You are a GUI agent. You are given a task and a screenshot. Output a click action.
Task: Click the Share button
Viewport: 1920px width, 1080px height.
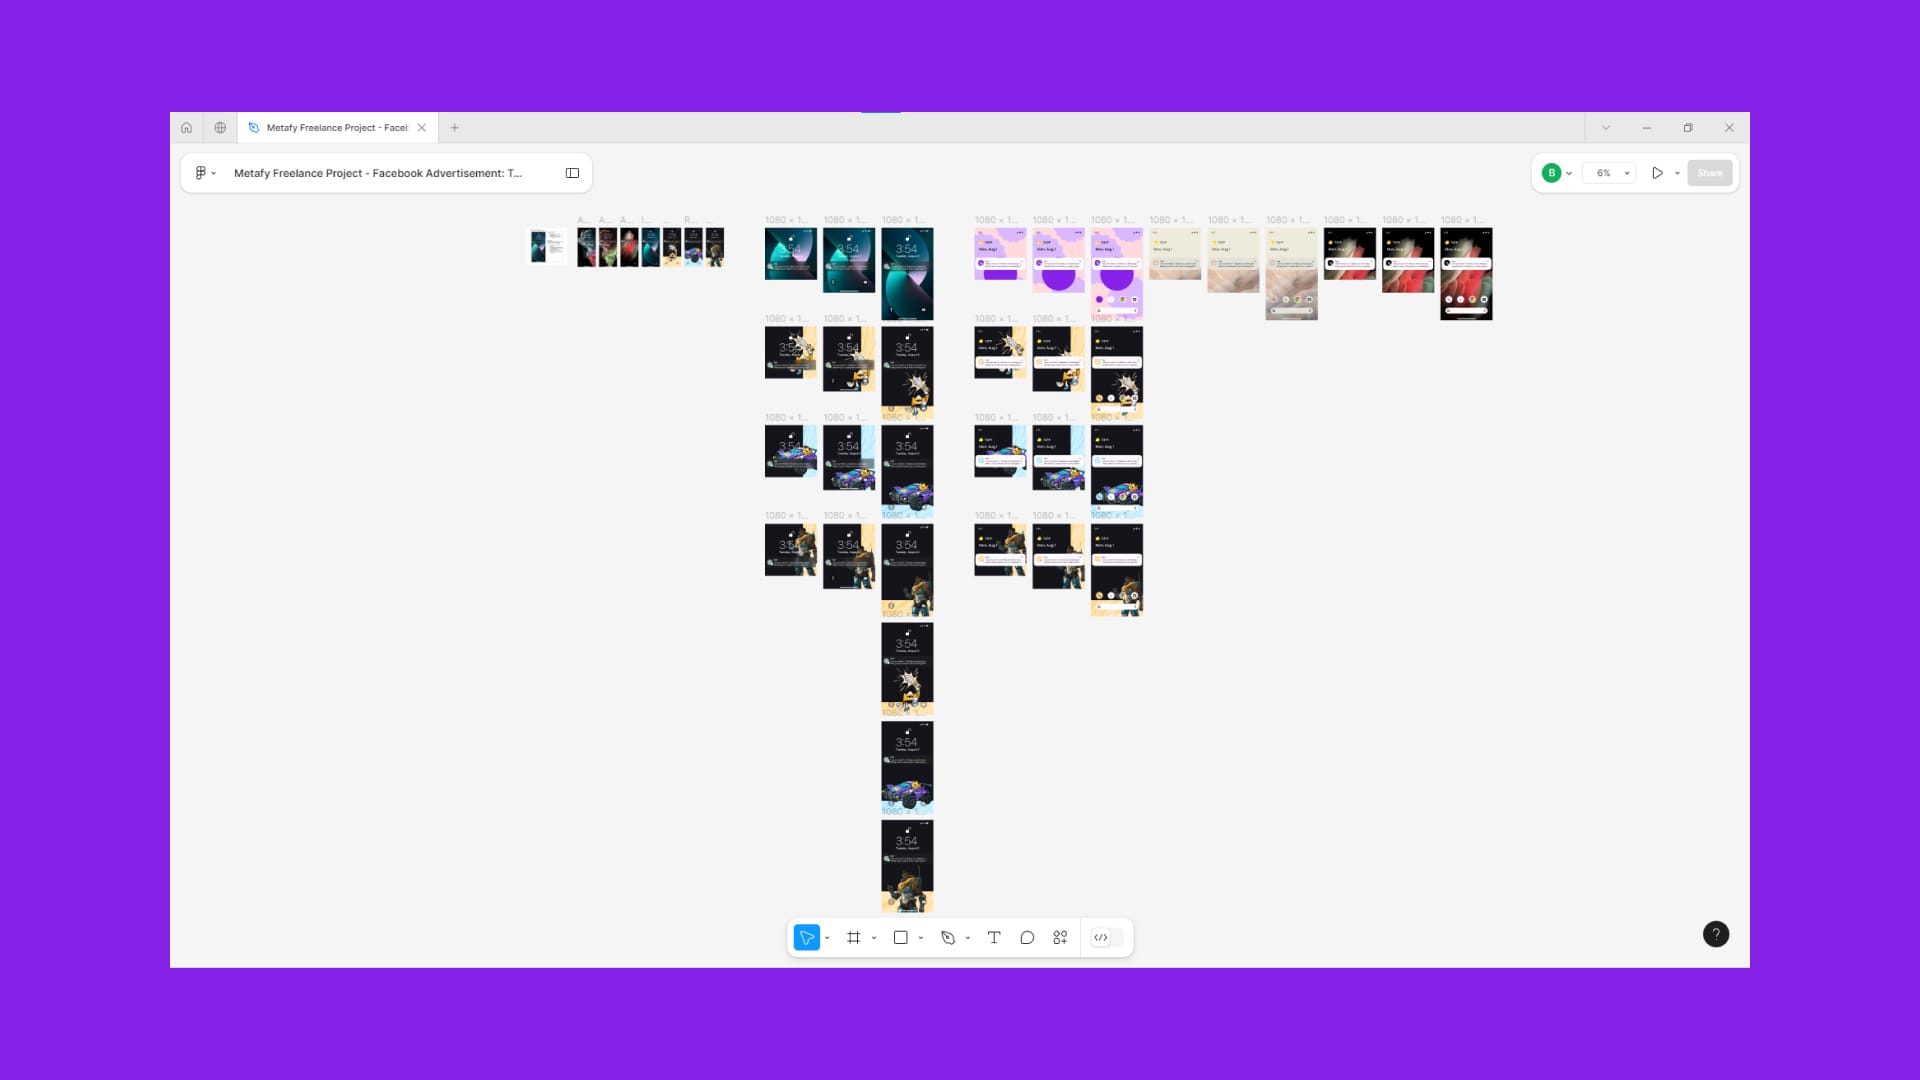point(1709,173)
